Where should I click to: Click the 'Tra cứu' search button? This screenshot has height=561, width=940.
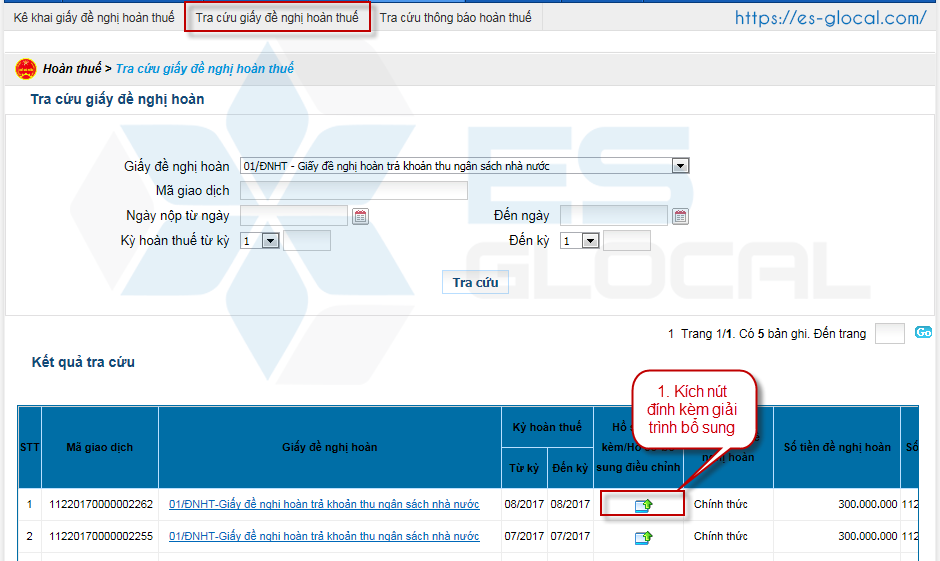[x=475, y=282]
